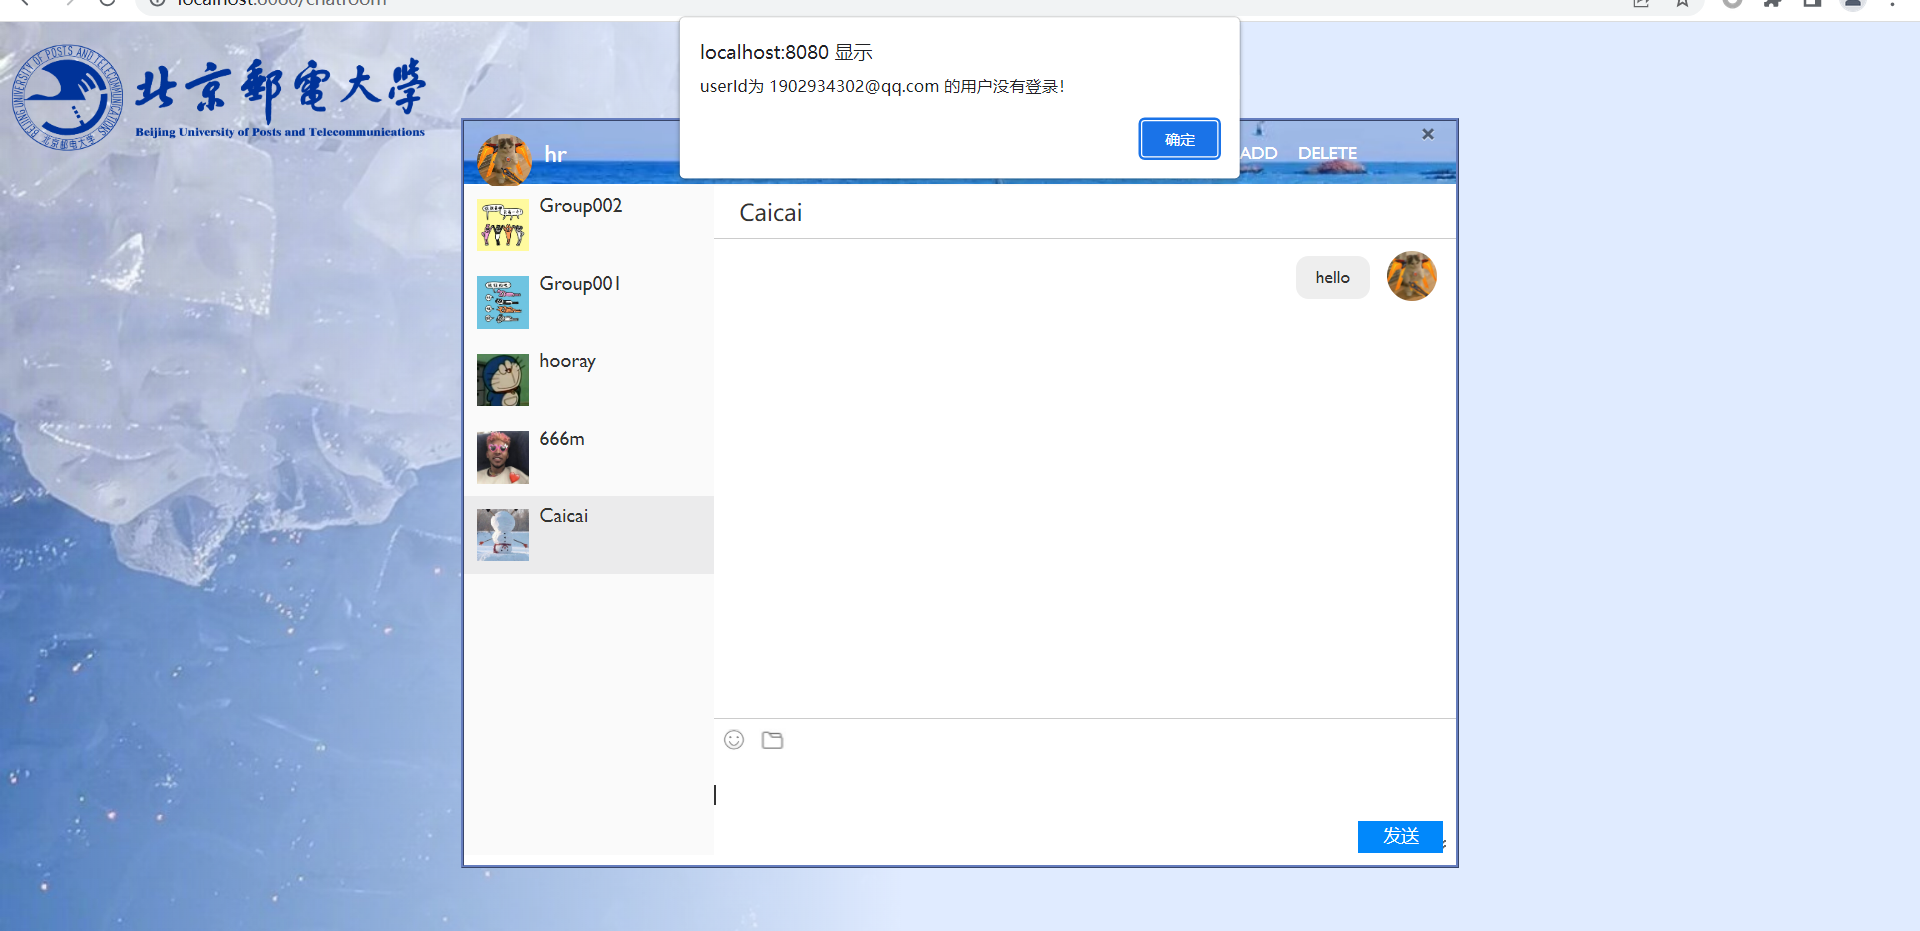Click the folder icon to send file
The width and height of the screenshot is (1920, 931).
click(x=772, y=740)
